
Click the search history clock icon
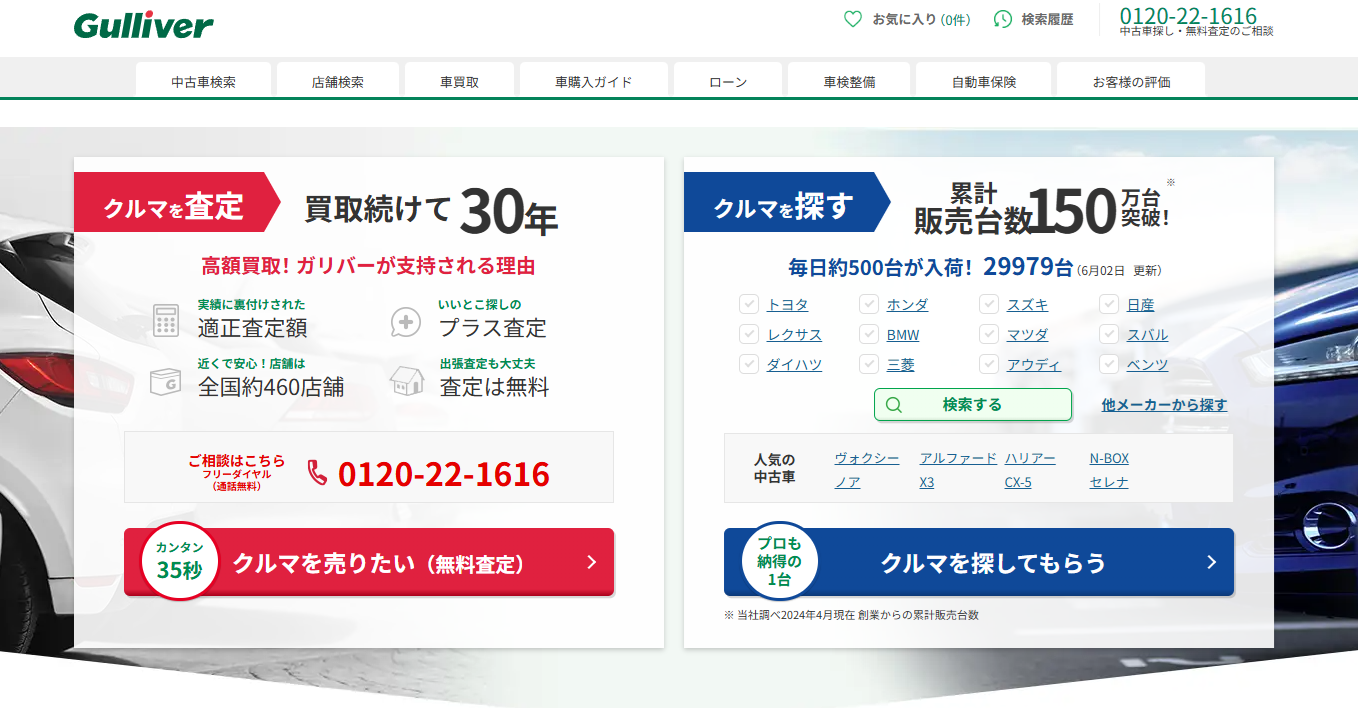tap(1002, 19)
